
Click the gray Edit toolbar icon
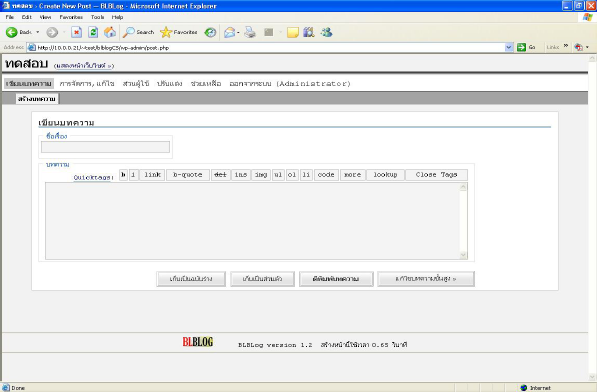click(x=269, y=32)
